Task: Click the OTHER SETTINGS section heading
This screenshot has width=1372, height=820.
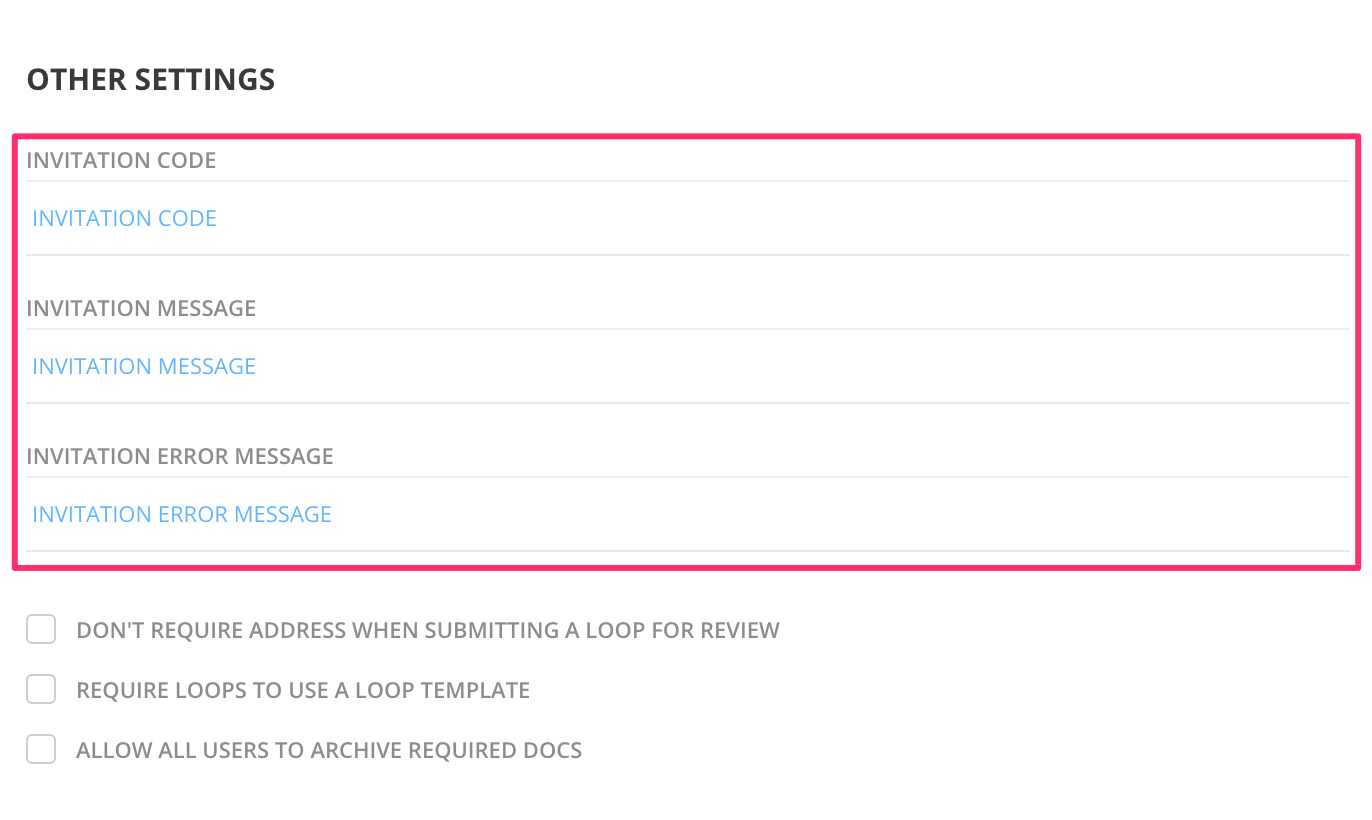Action: coord(151,80)
